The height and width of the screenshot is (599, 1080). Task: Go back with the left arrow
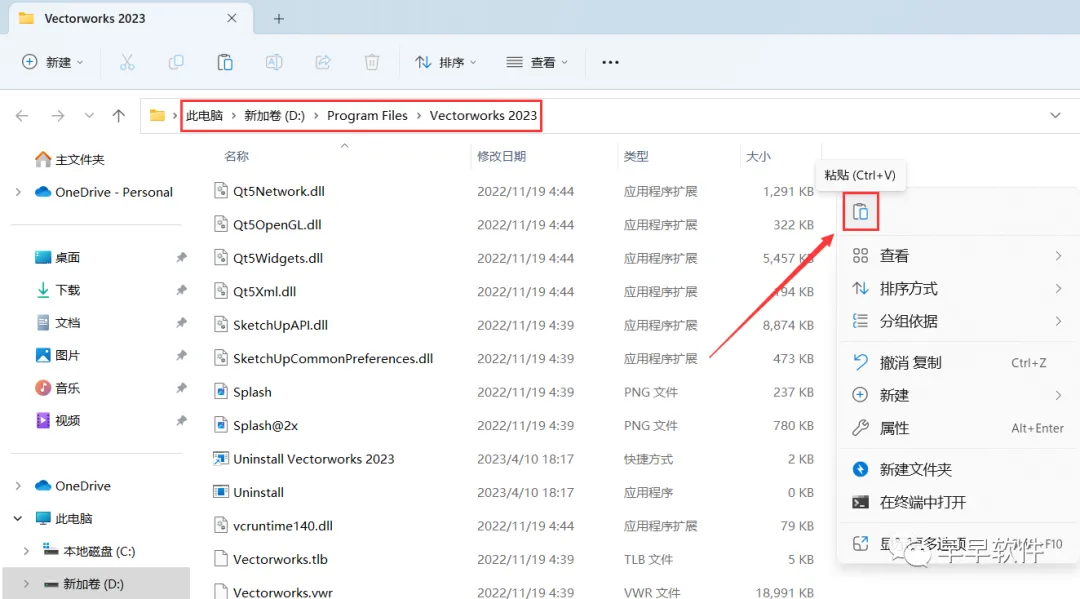click(x=22, y=116)
